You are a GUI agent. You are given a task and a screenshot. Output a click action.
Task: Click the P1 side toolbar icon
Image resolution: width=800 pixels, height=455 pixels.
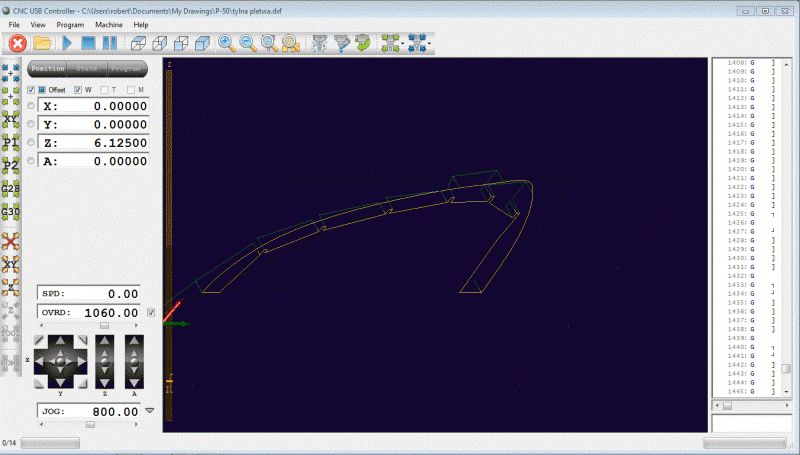[11, 142]
